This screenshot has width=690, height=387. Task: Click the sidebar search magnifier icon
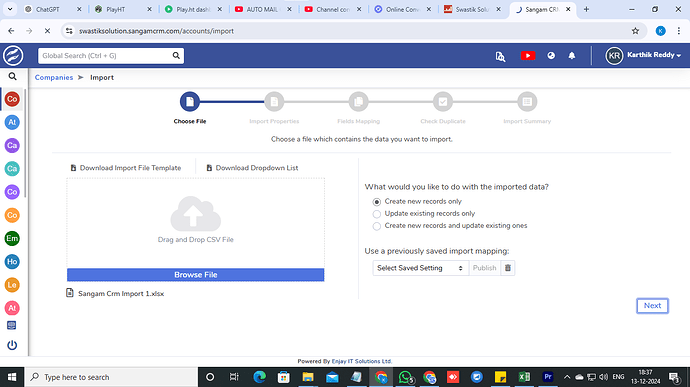[12, 77]
